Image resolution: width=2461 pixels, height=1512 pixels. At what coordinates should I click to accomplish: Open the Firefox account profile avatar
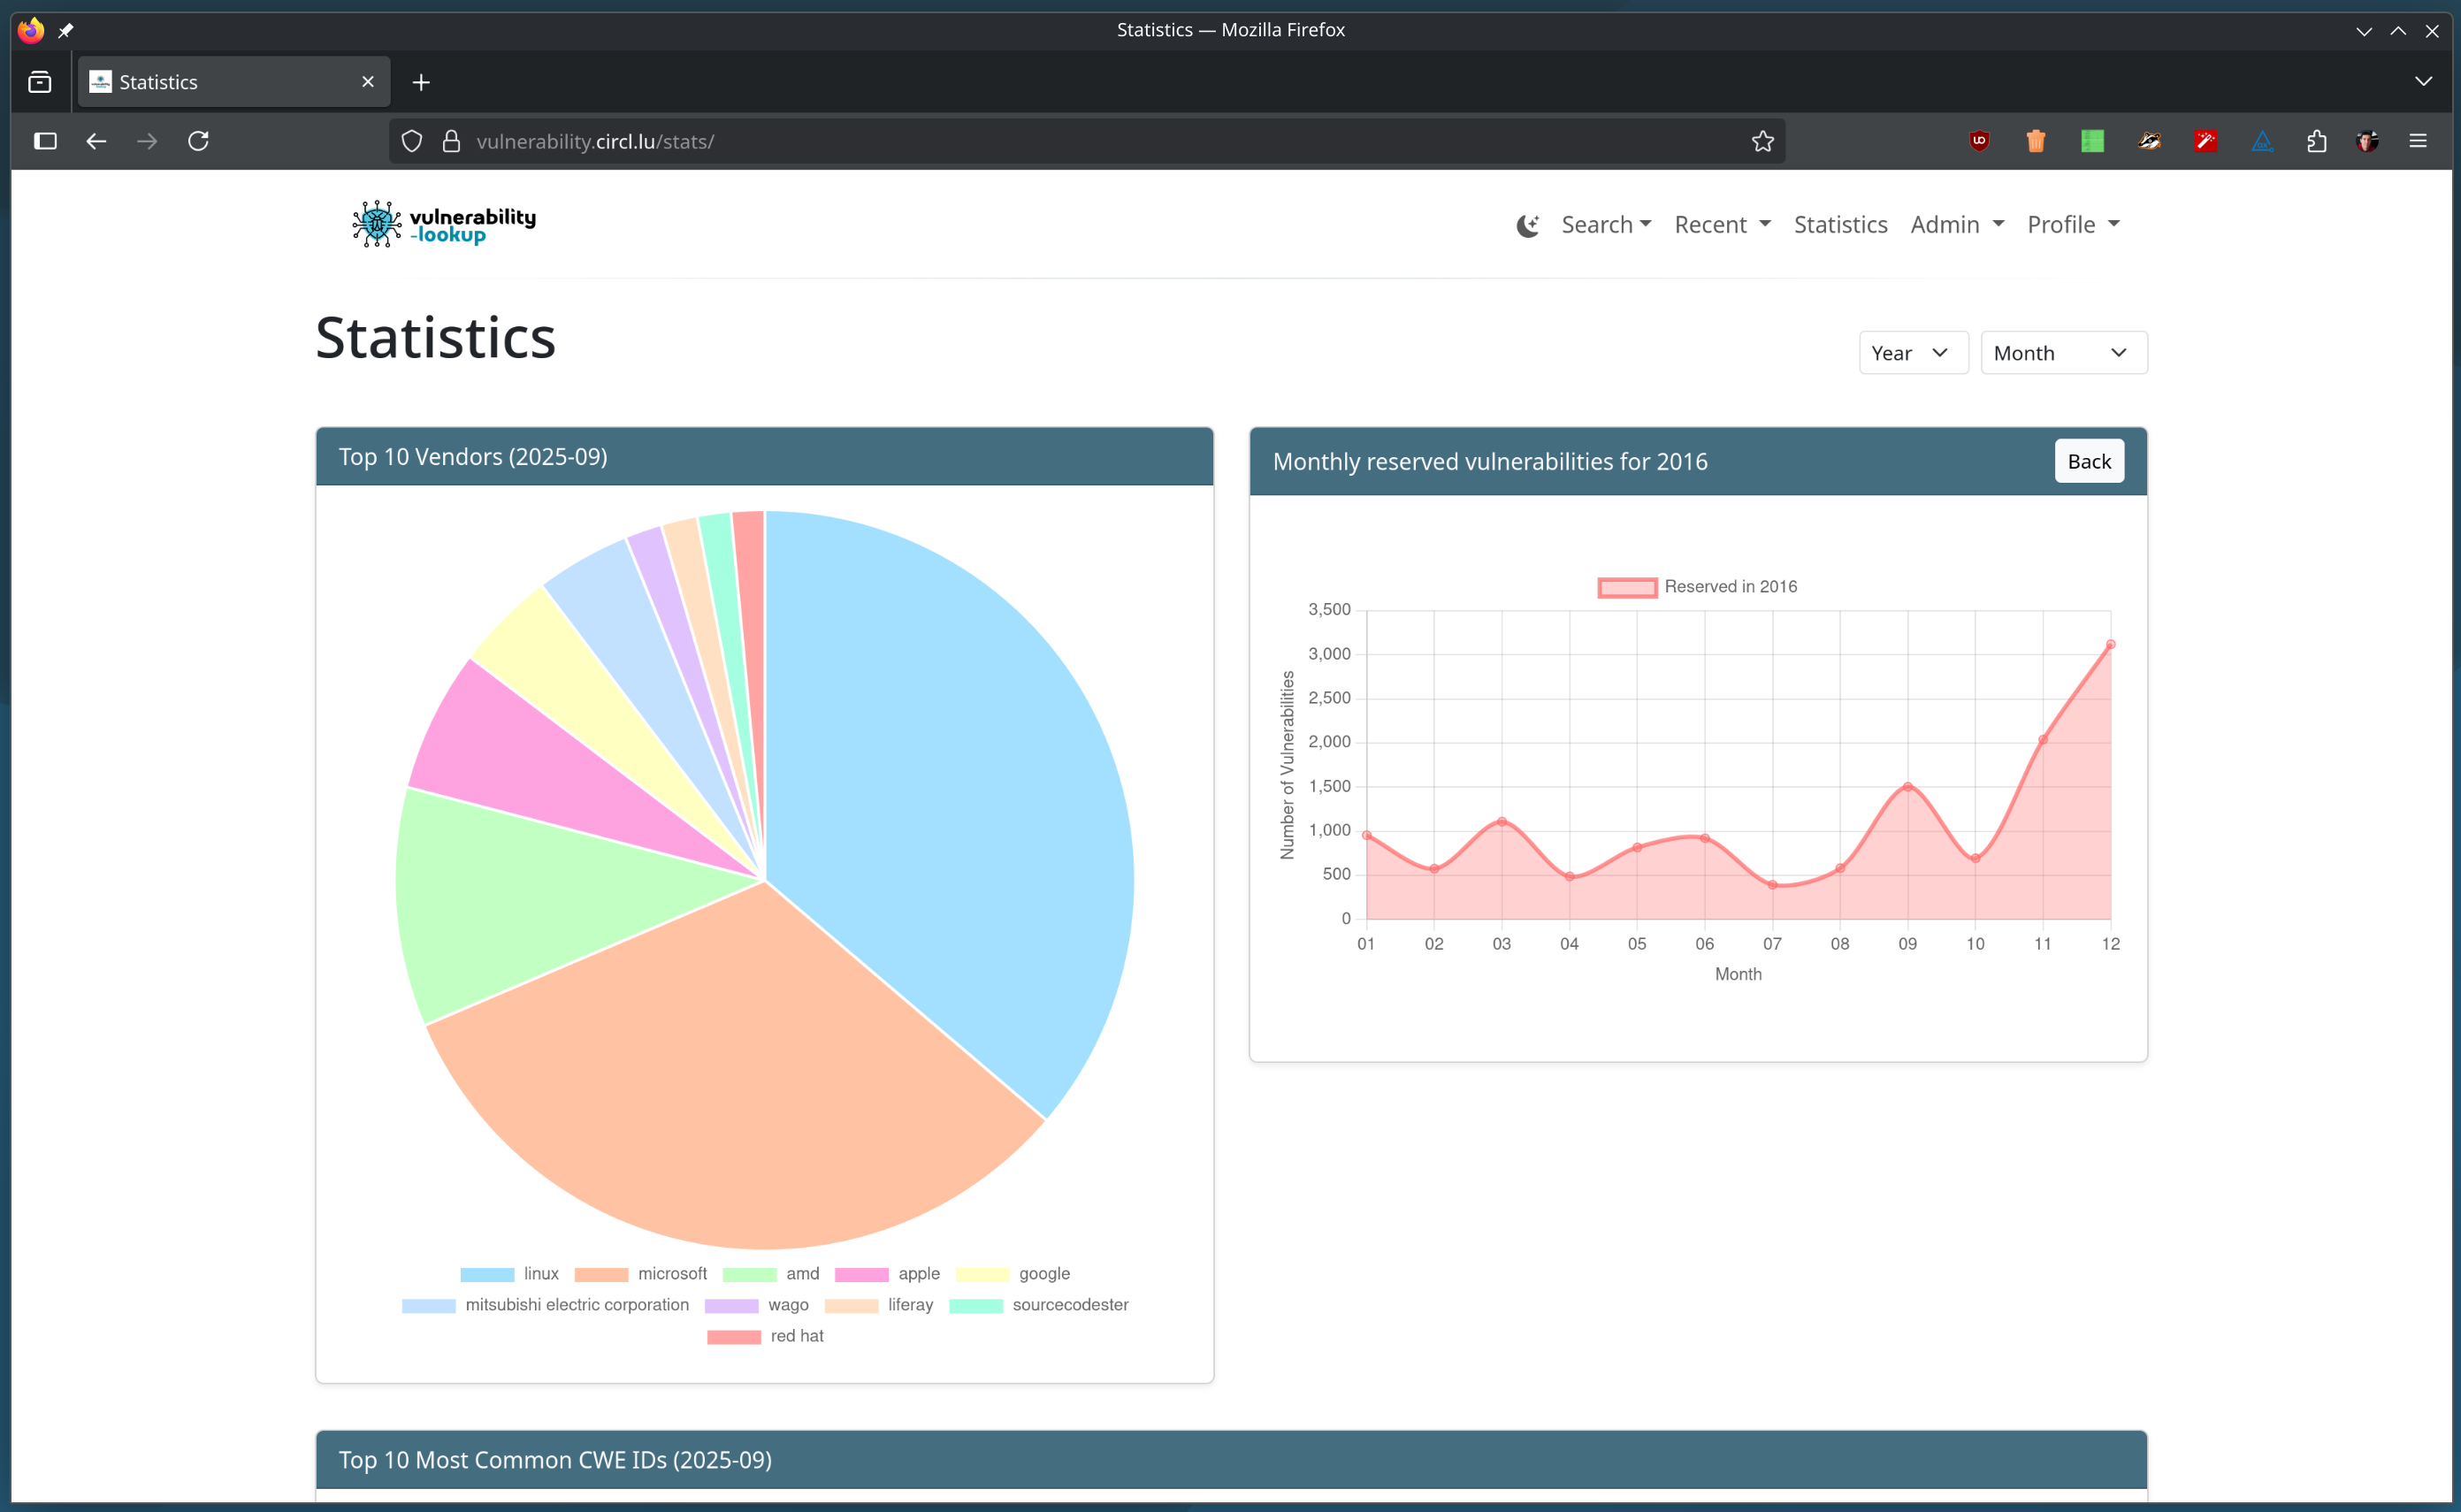(x=2367, y=141)
